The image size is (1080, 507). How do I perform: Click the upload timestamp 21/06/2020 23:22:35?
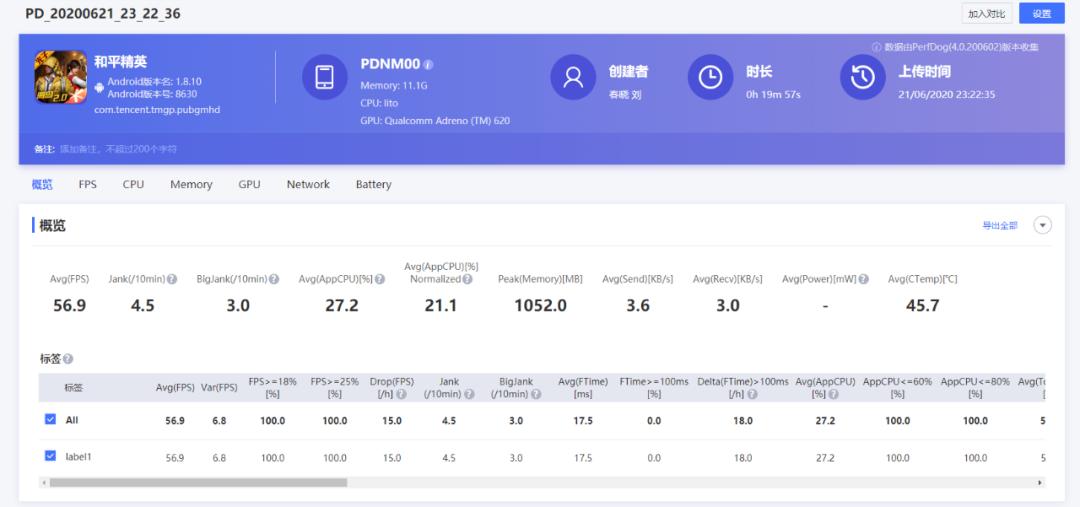click(947, 94)
